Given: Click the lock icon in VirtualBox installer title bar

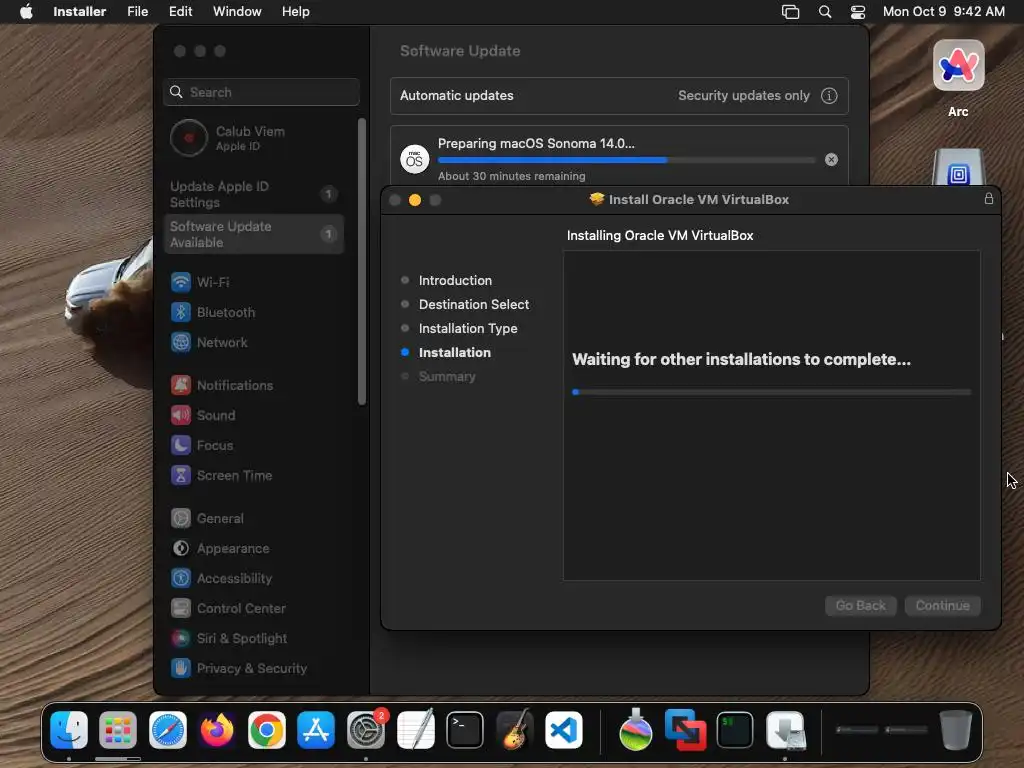Looking at the screenshot, I should click(x=989, y=199).
